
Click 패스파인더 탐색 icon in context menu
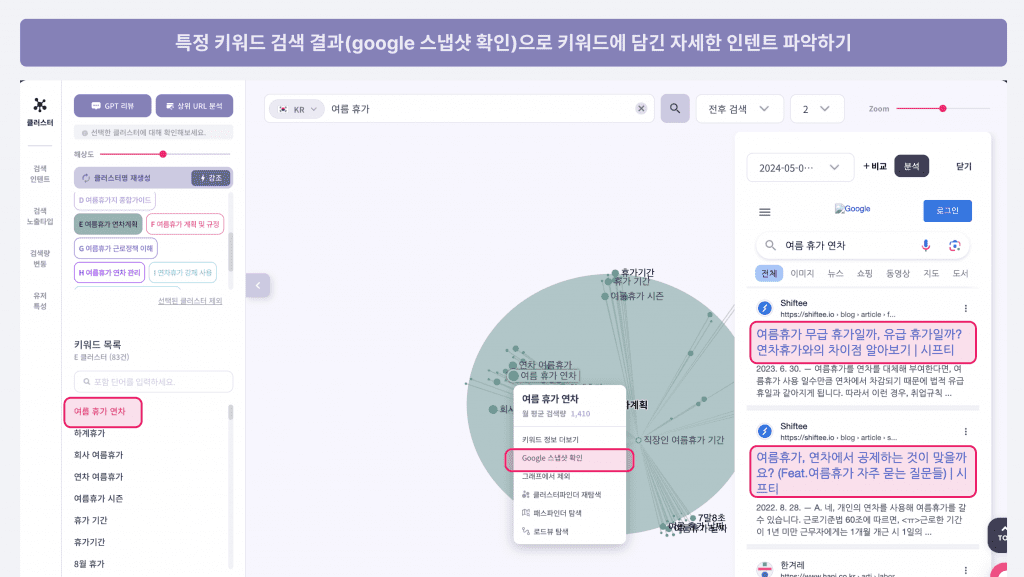coord(526,513)
